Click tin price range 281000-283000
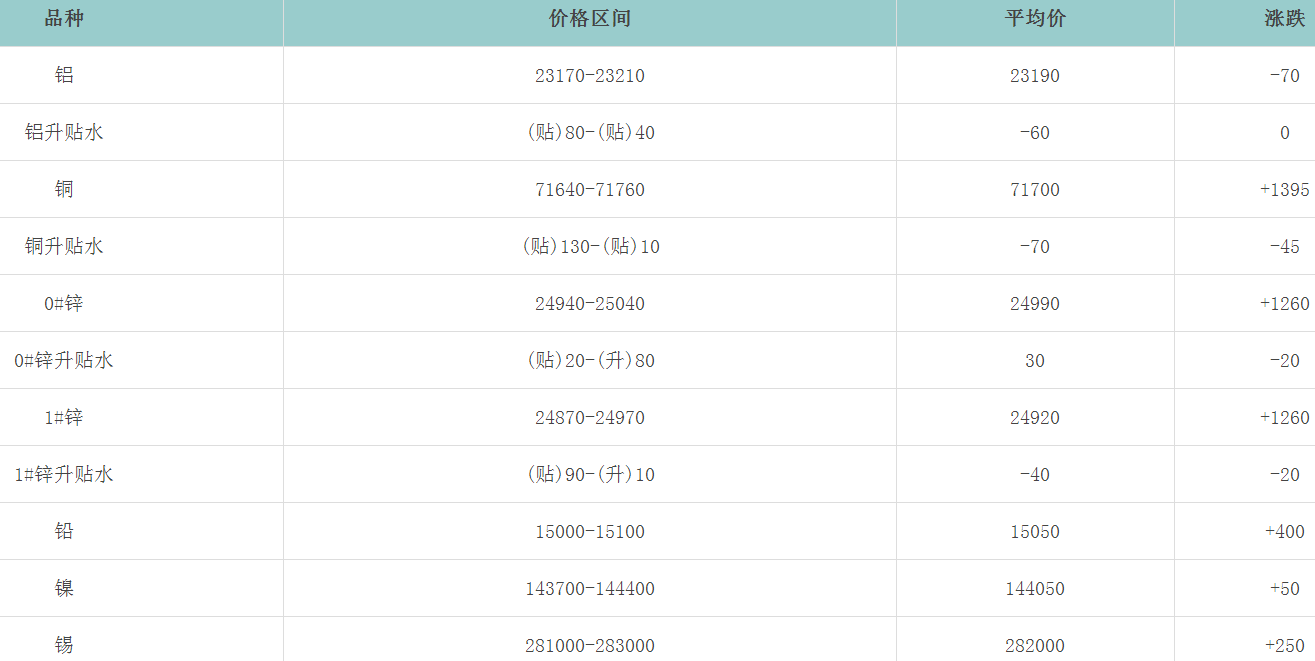Image resolution: width=1315 pixels, height=661 pixels. point(590,645)
